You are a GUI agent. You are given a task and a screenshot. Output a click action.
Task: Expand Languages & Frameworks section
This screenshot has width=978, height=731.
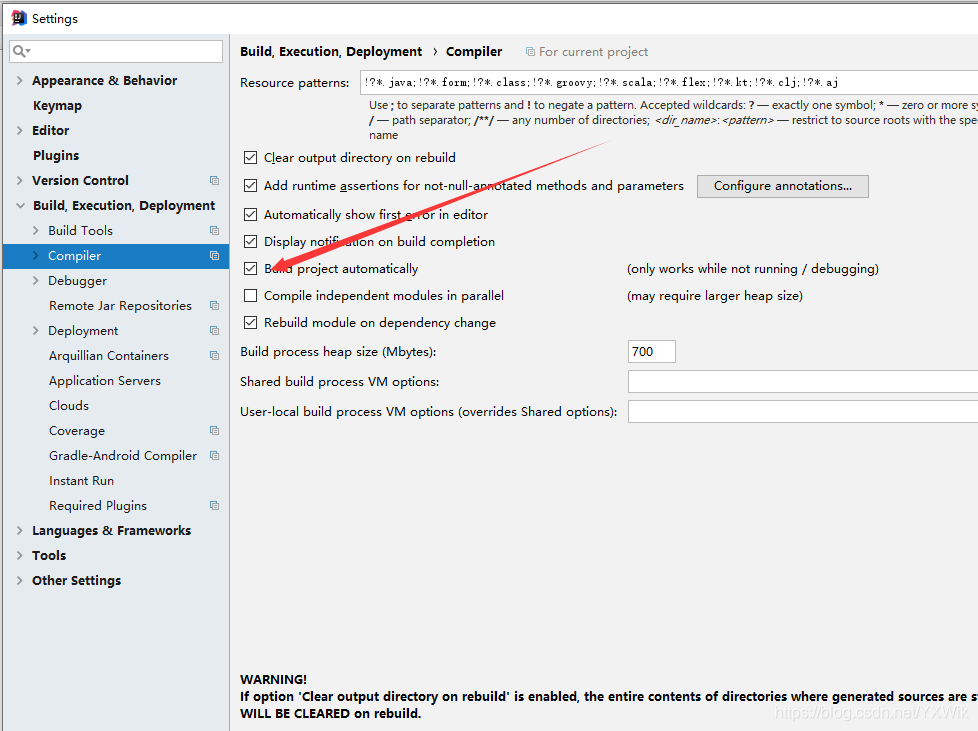19,530
